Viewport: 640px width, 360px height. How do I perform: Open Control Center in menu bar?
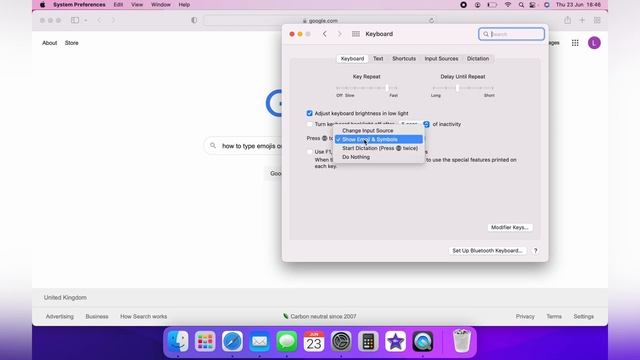(x=533, y=5)
